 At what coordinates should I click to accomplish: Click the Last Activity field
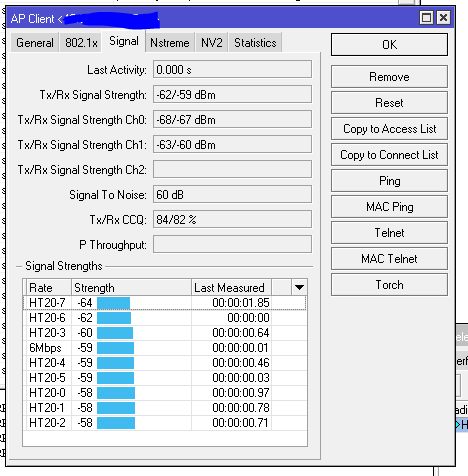point(232,69)
